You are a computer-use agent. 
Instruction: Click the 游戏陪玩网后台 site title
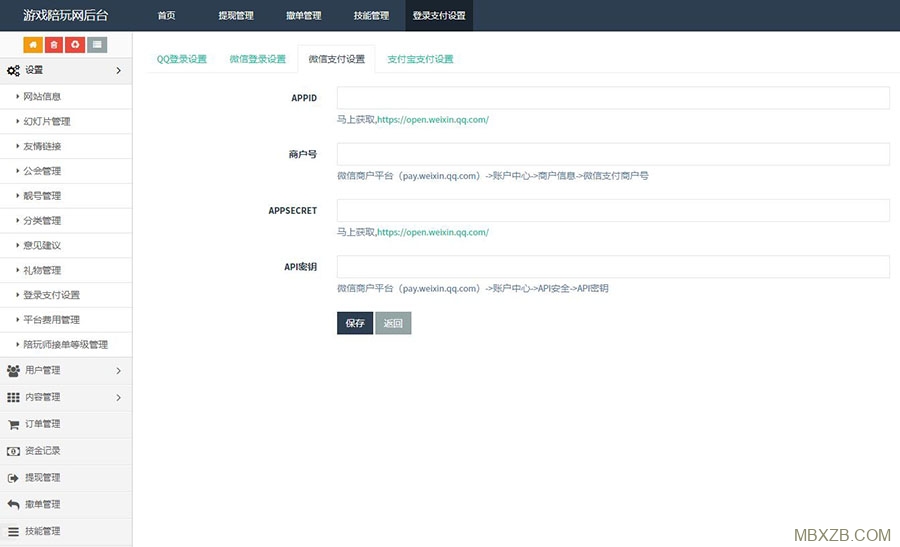(x=65, y=15)
